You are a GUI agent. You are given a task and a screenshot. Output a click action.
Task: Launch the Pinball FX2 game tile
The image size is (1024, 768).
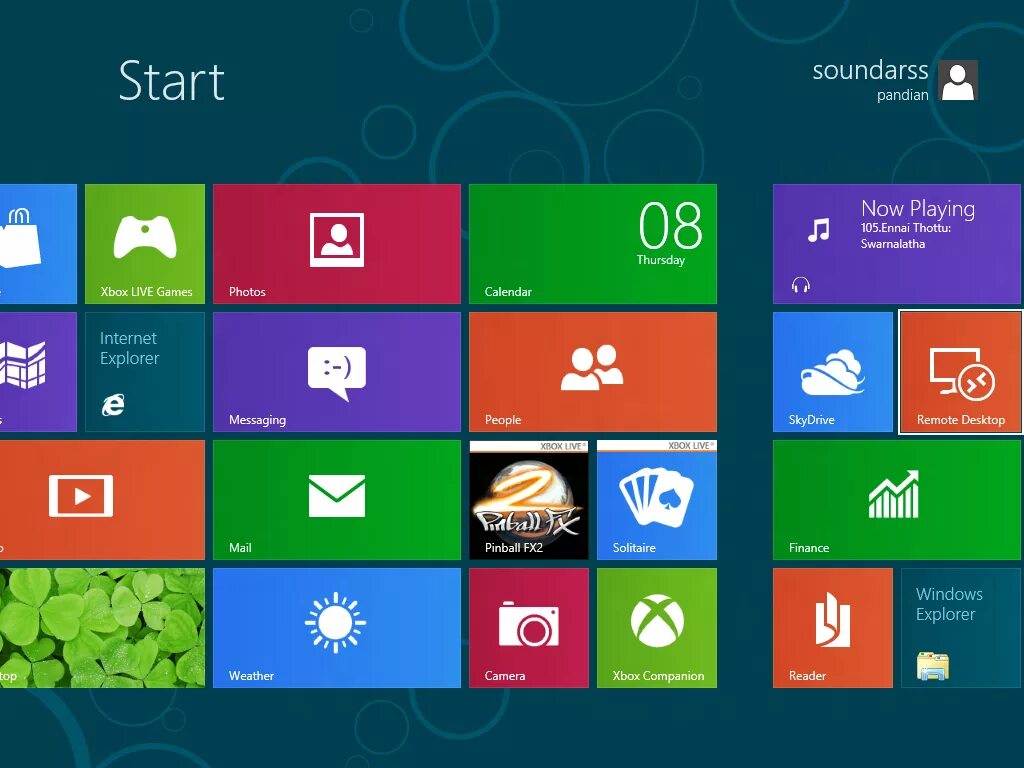click(529, 500)
